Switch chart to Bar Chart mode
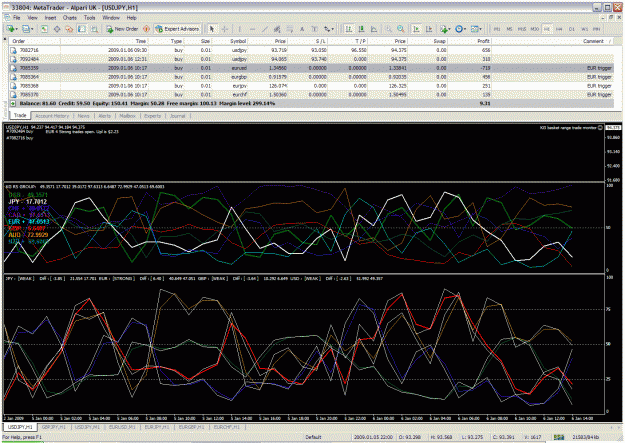The width and height of the screenshot is (625, 443). coord(348,29)
